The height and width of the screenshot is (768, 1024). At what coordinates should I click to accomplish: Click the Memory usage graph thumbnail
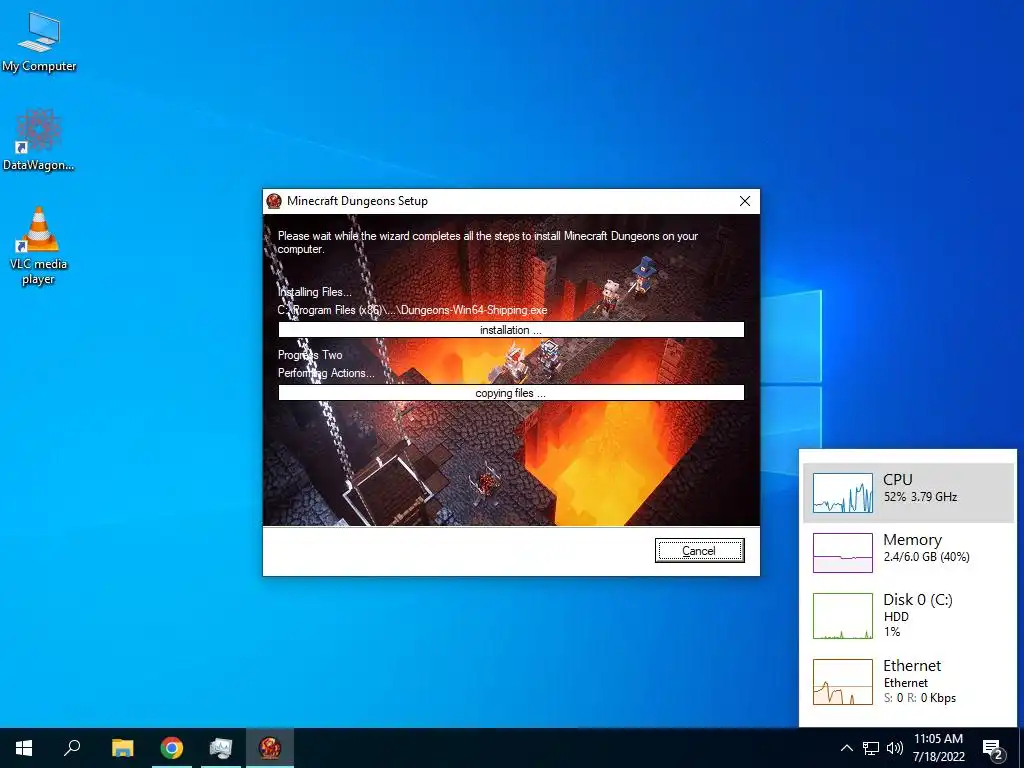click(842, 552)
